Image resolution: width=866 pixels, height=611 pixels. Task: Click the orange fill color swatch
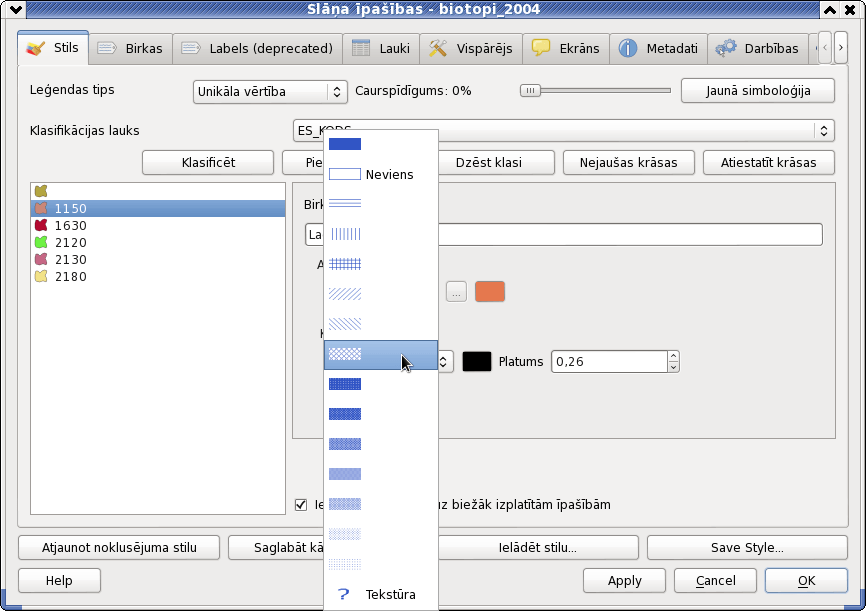490,292
